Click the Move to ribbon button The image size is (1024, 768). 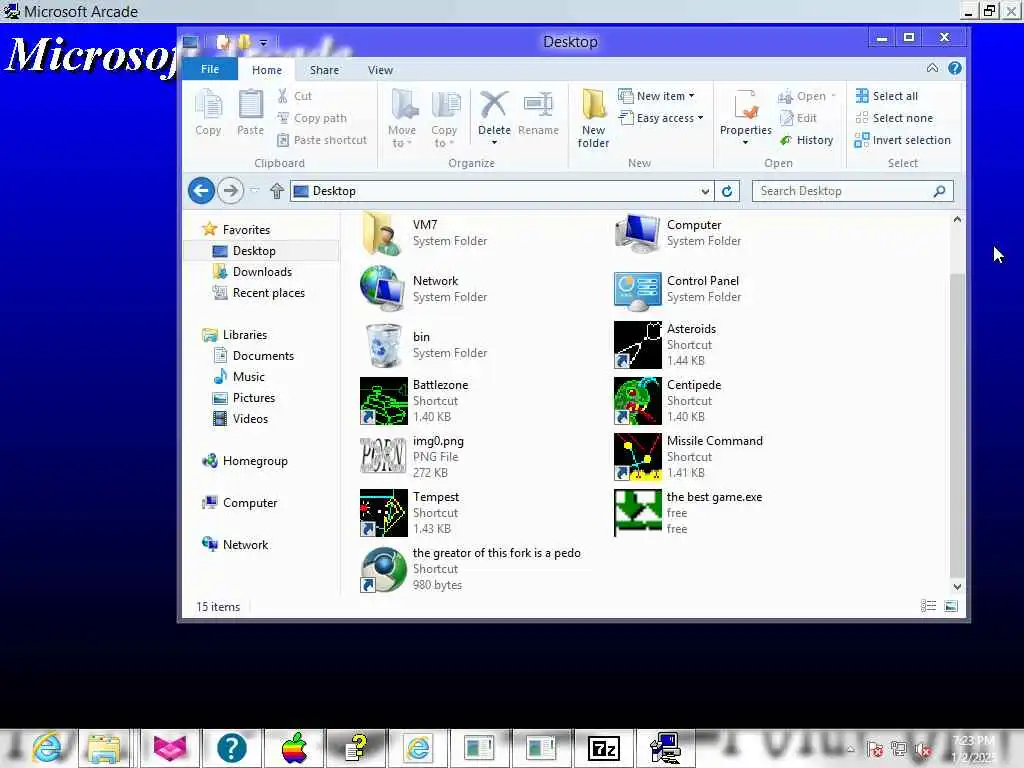tap(402, 118)
